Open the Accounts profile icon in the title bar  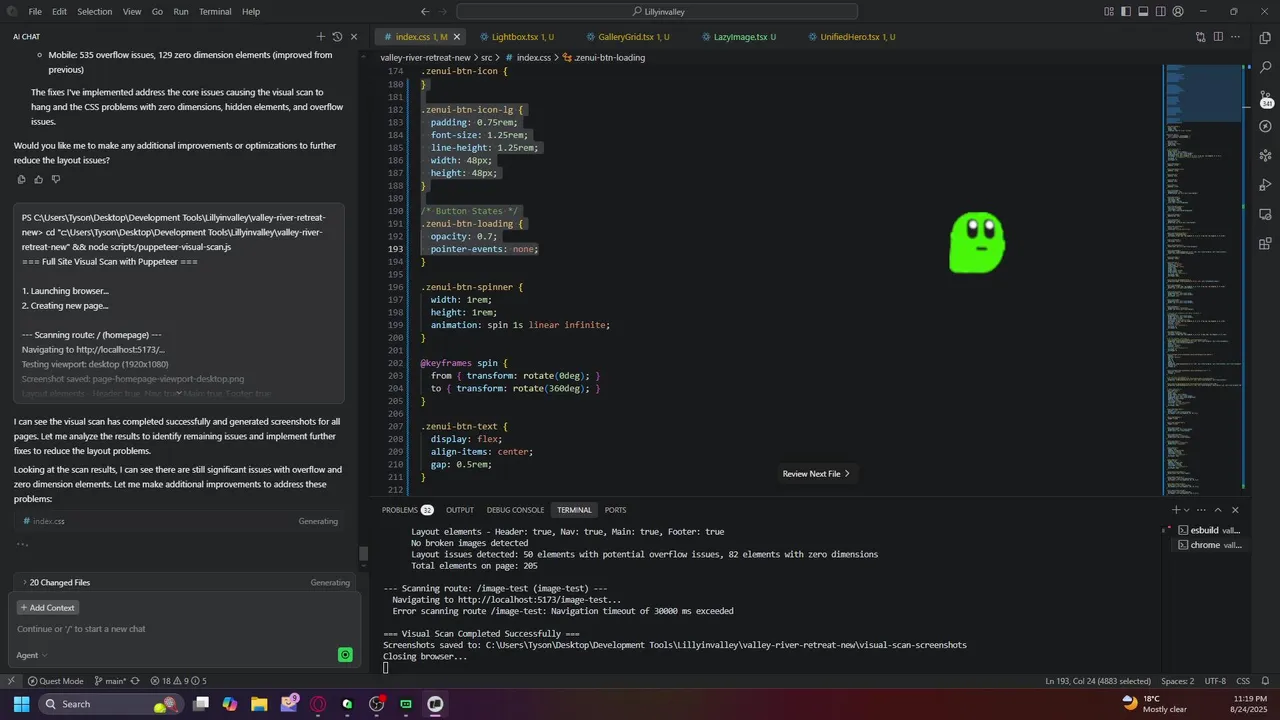point(1178,11)
